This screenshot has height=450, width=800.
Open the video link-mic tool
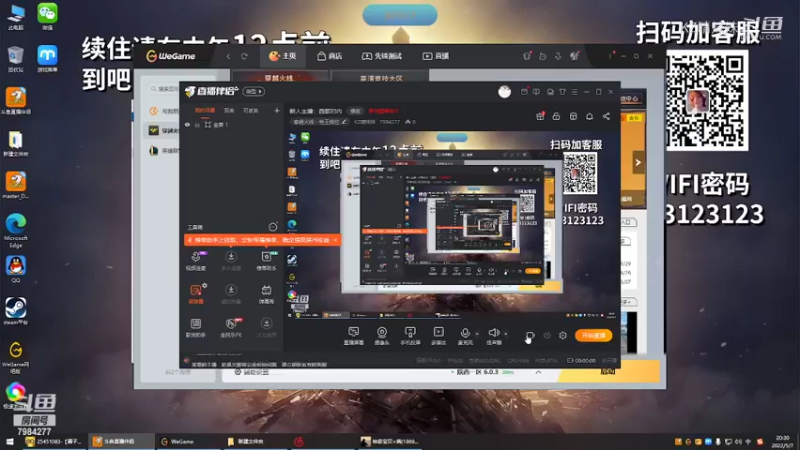[x=195, y=261]
